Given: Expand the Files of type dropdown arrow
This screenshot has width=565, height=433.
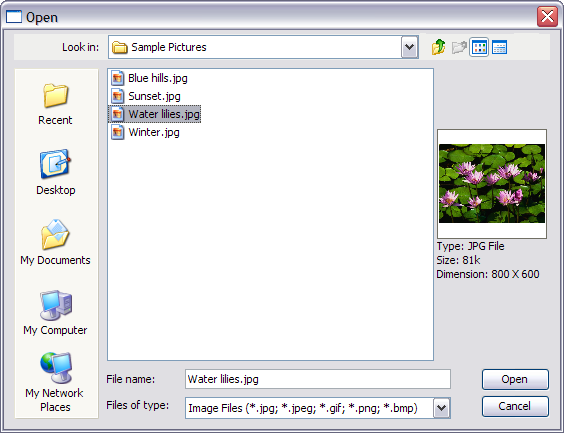Looking at the screenshot, I should click(442, 408).
